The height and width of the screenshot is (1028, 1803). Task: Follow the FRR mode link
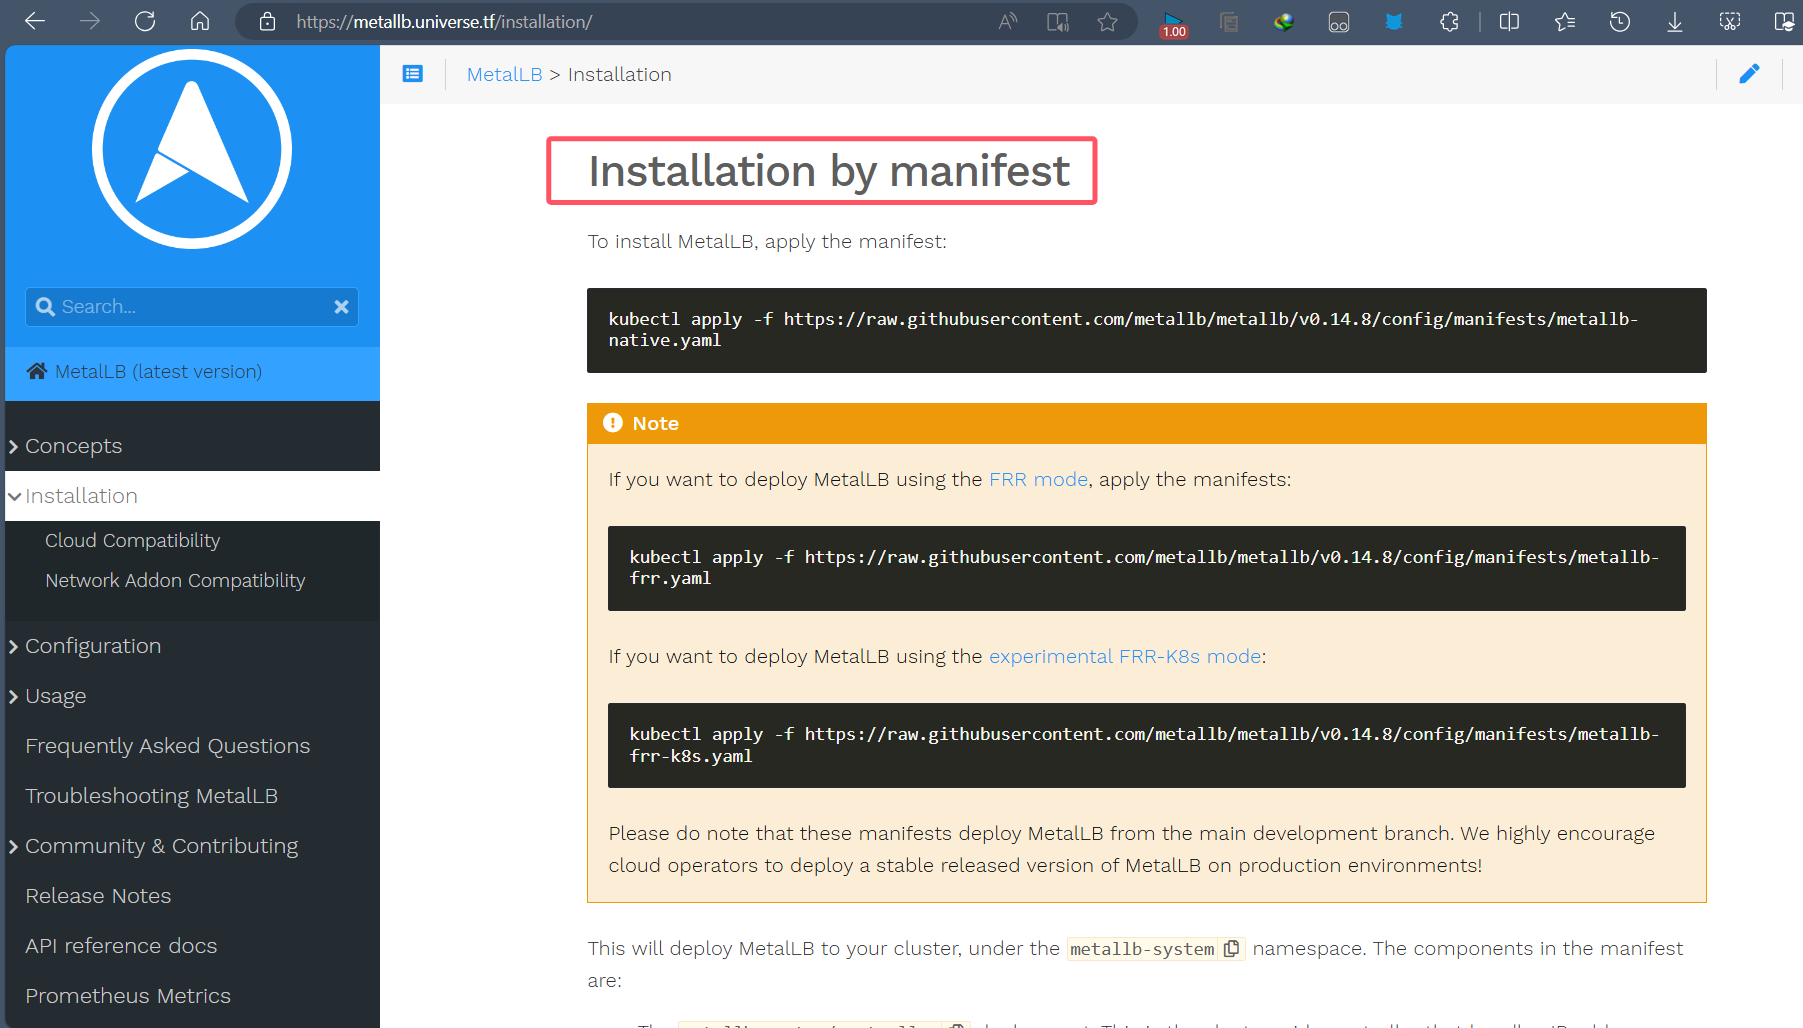coord(1038,479)
